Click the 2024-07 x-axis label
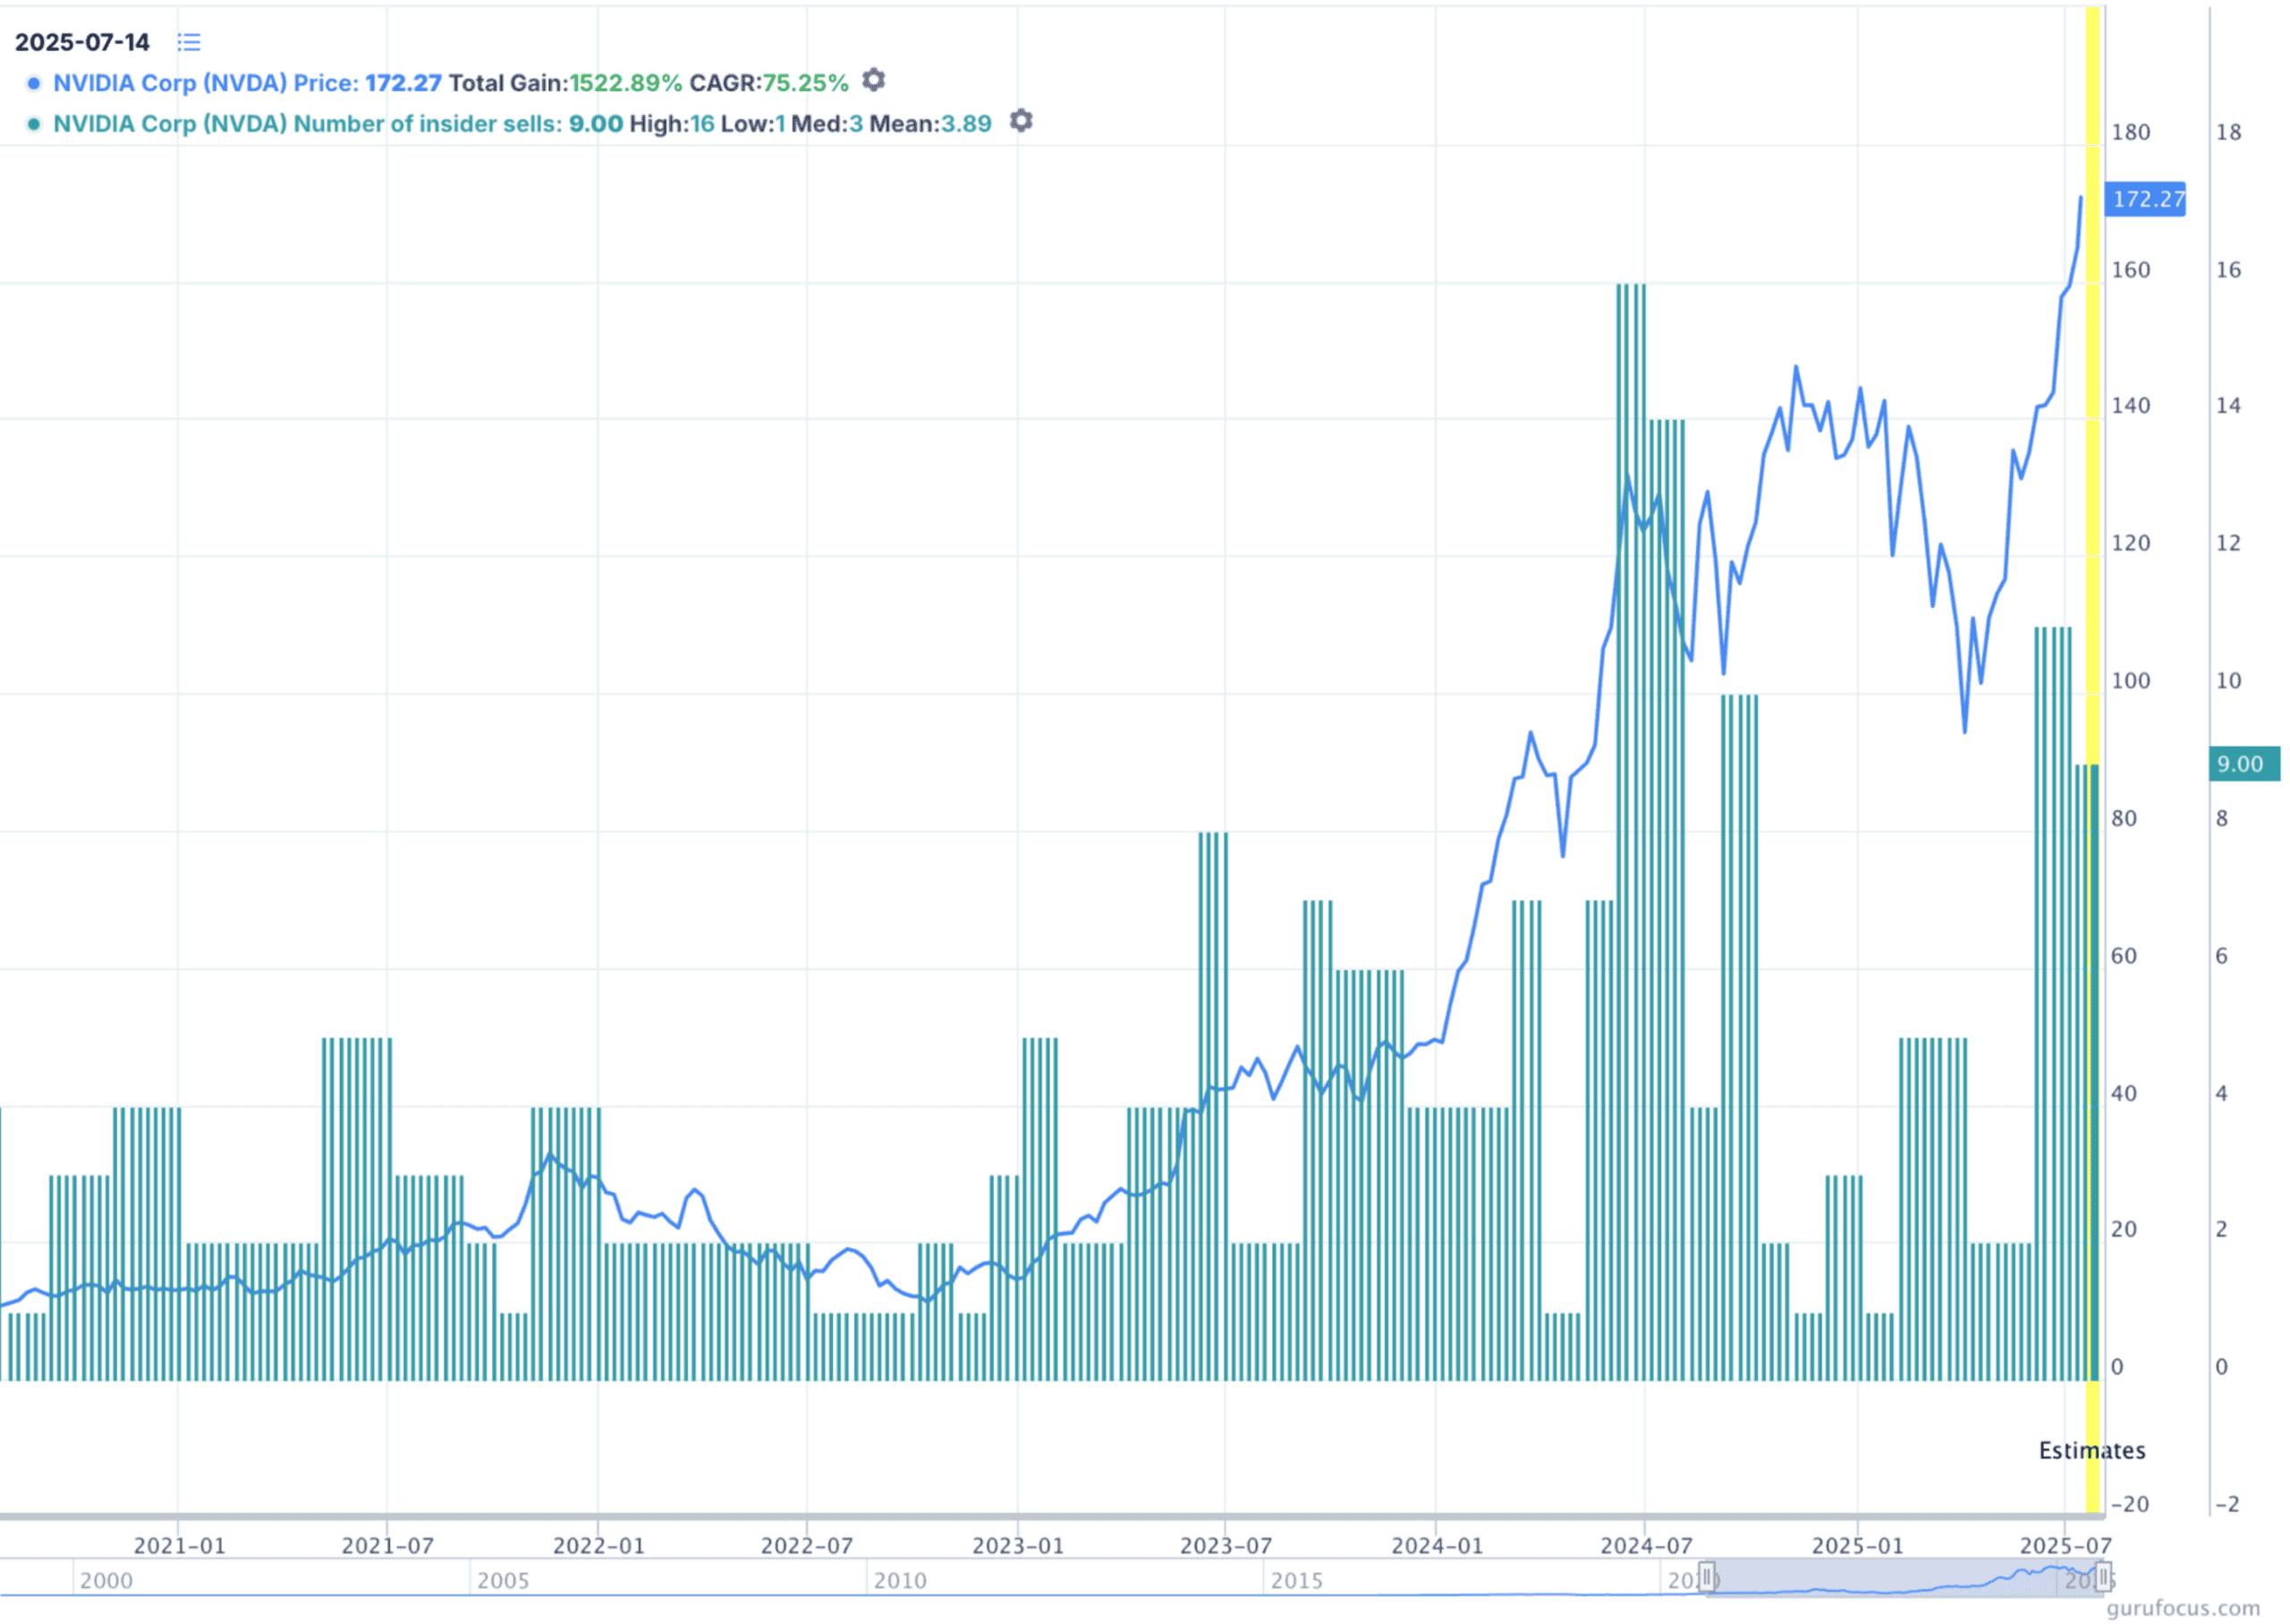Screen dimensions: 2290x1624 [1646, 1546]
